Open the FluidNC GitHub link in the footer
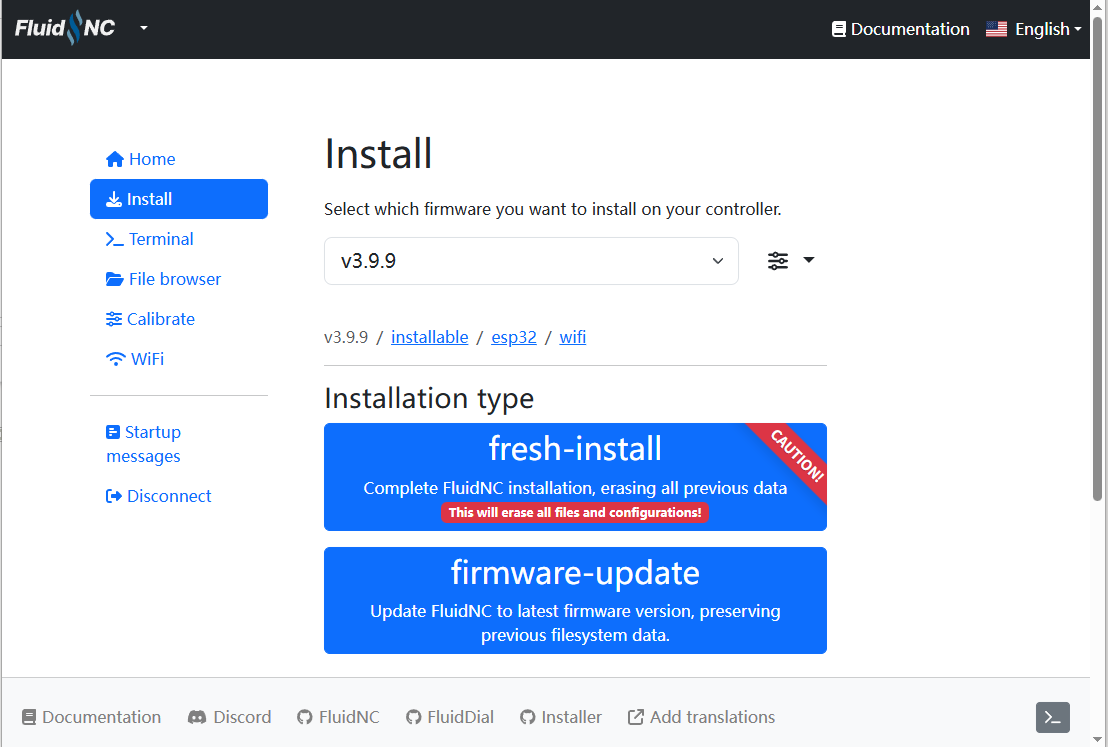1108x747 pixels. click(338, 717)
